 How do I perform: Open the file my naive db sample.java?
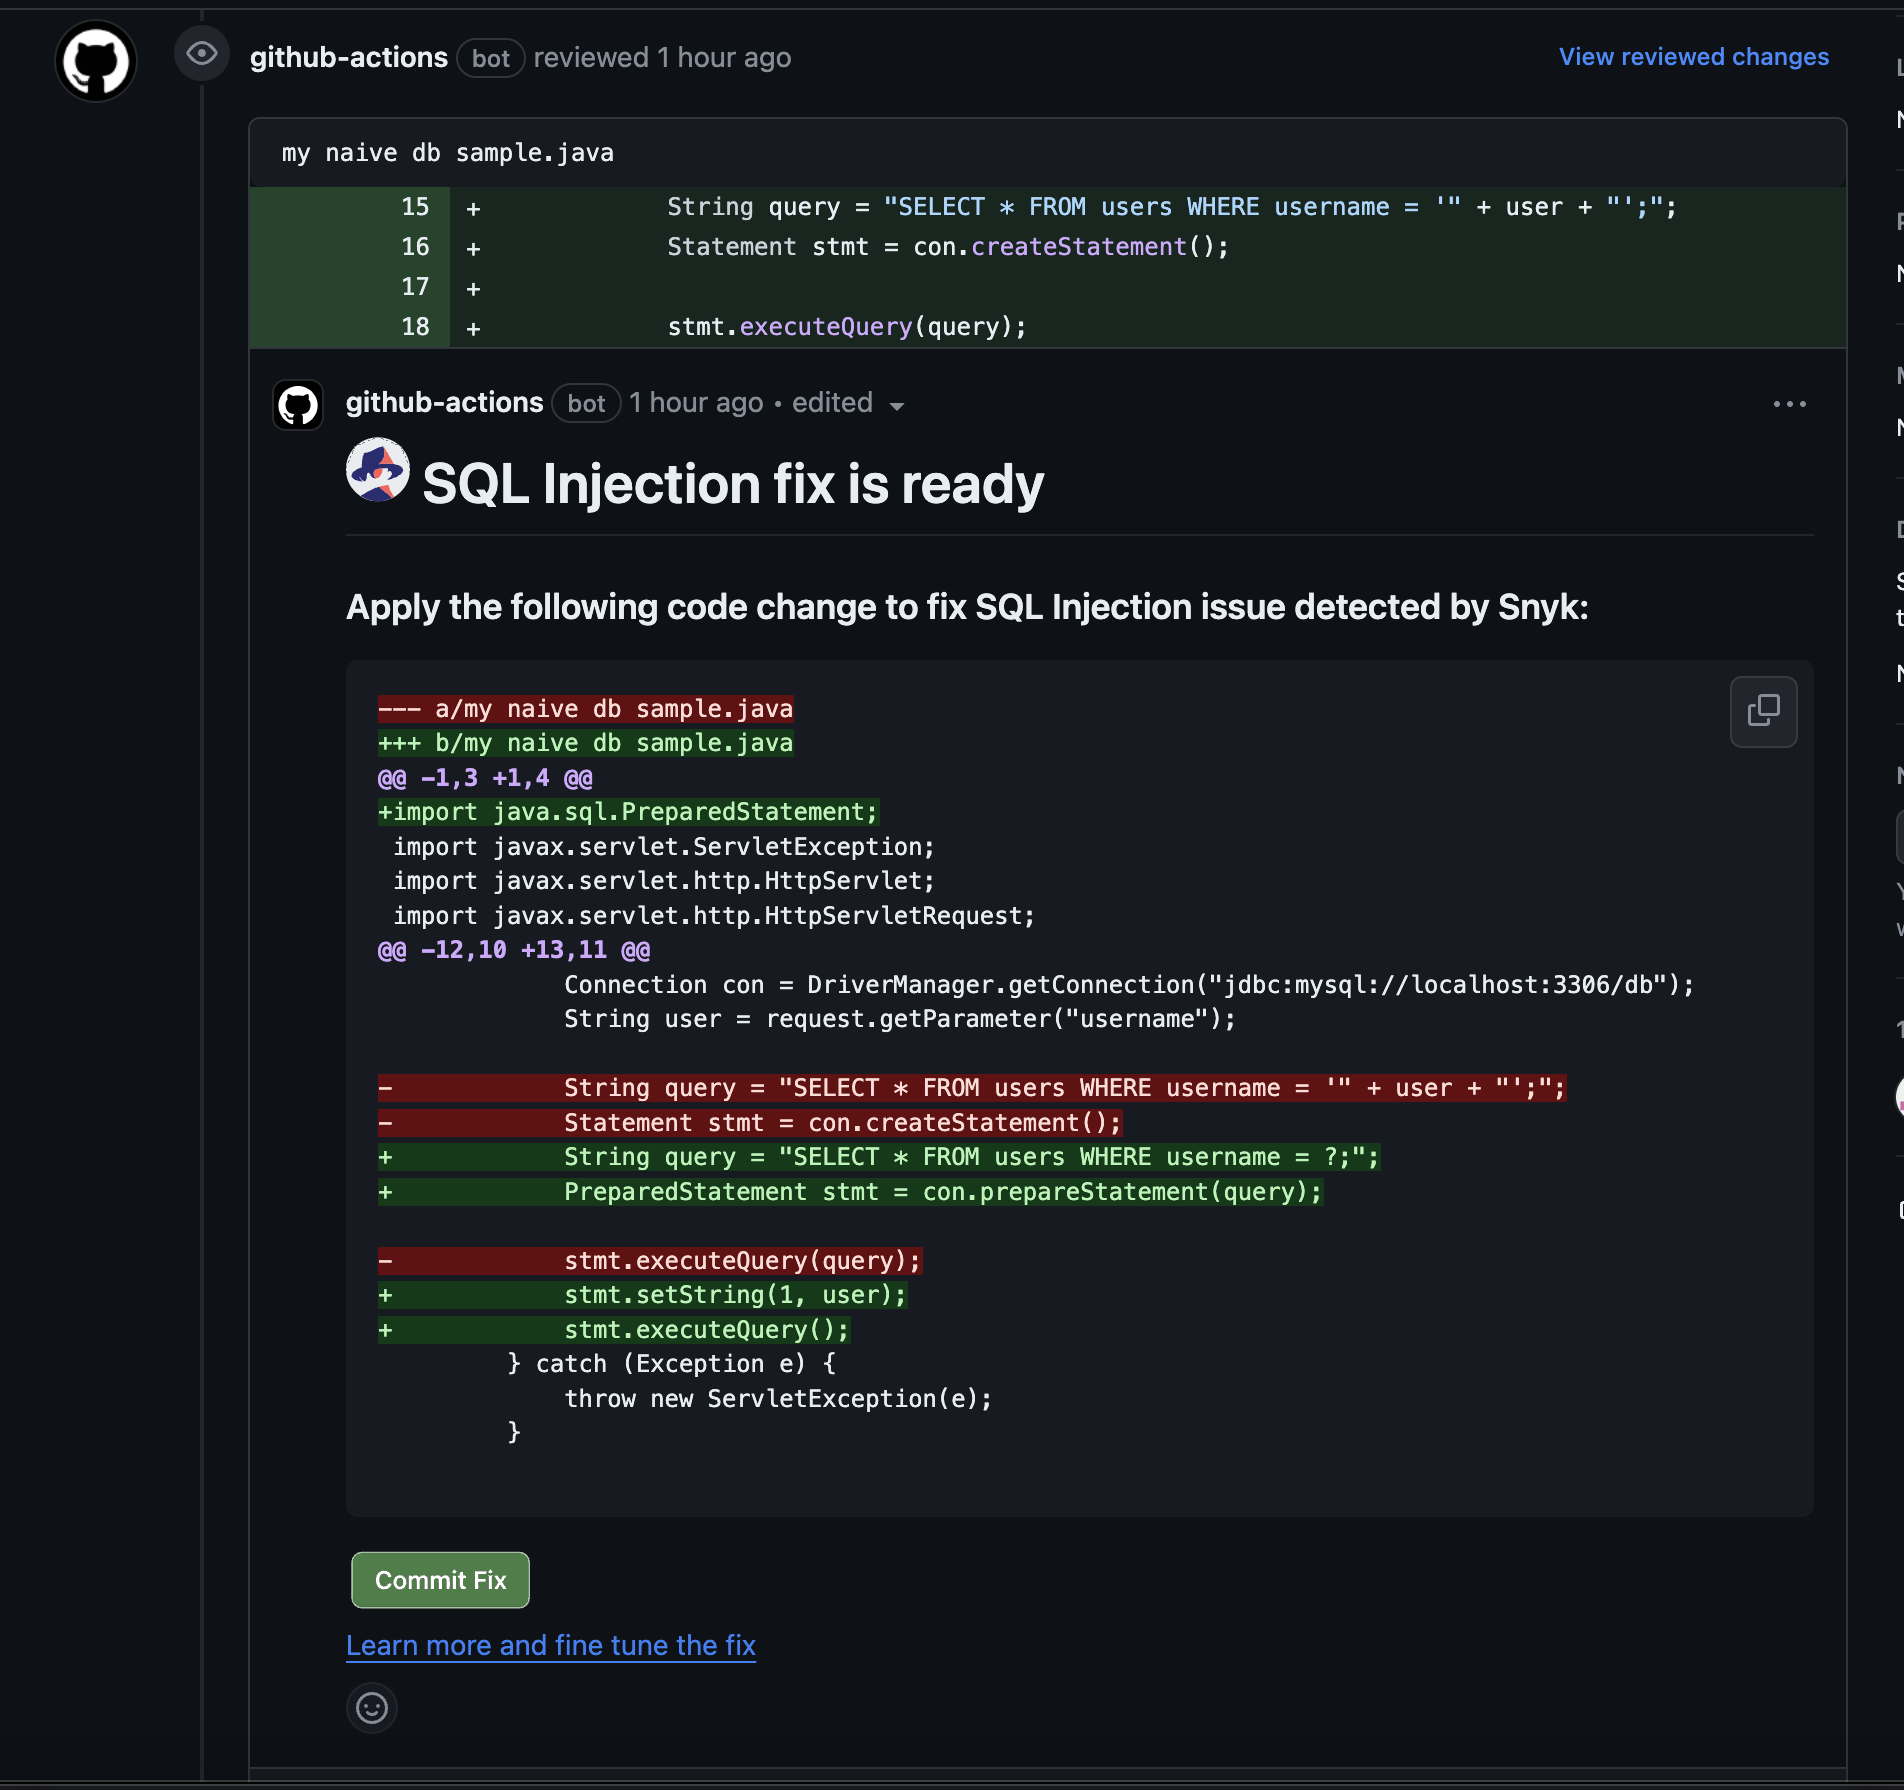tap(447, 153)
